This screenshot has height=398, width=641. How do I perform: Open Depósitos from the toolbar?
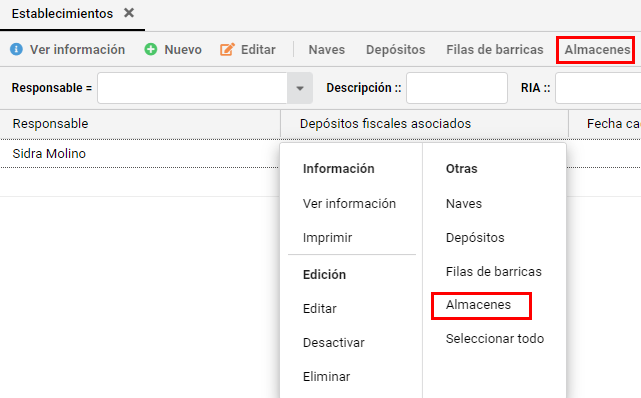[x=395, y=49]
